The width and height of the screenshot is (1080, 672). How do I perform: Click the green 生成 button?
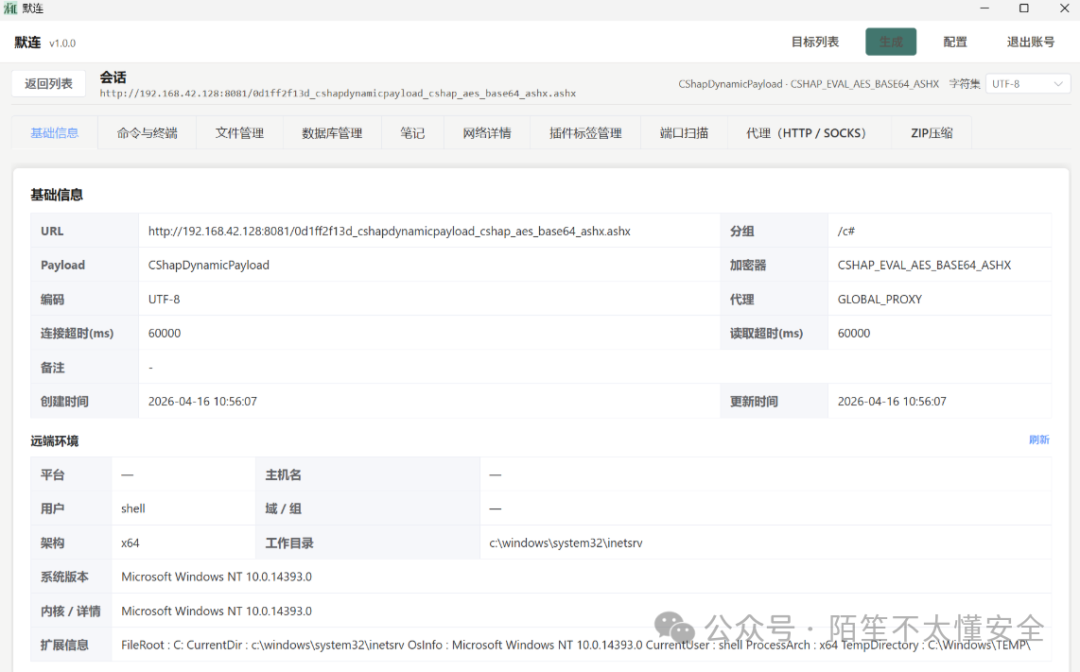(891, 42)
